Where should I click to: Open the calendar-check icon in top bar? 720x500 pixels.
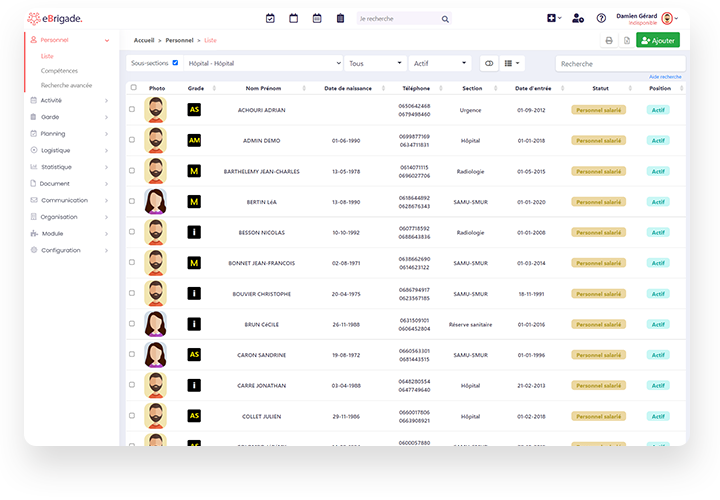point(270,18)
